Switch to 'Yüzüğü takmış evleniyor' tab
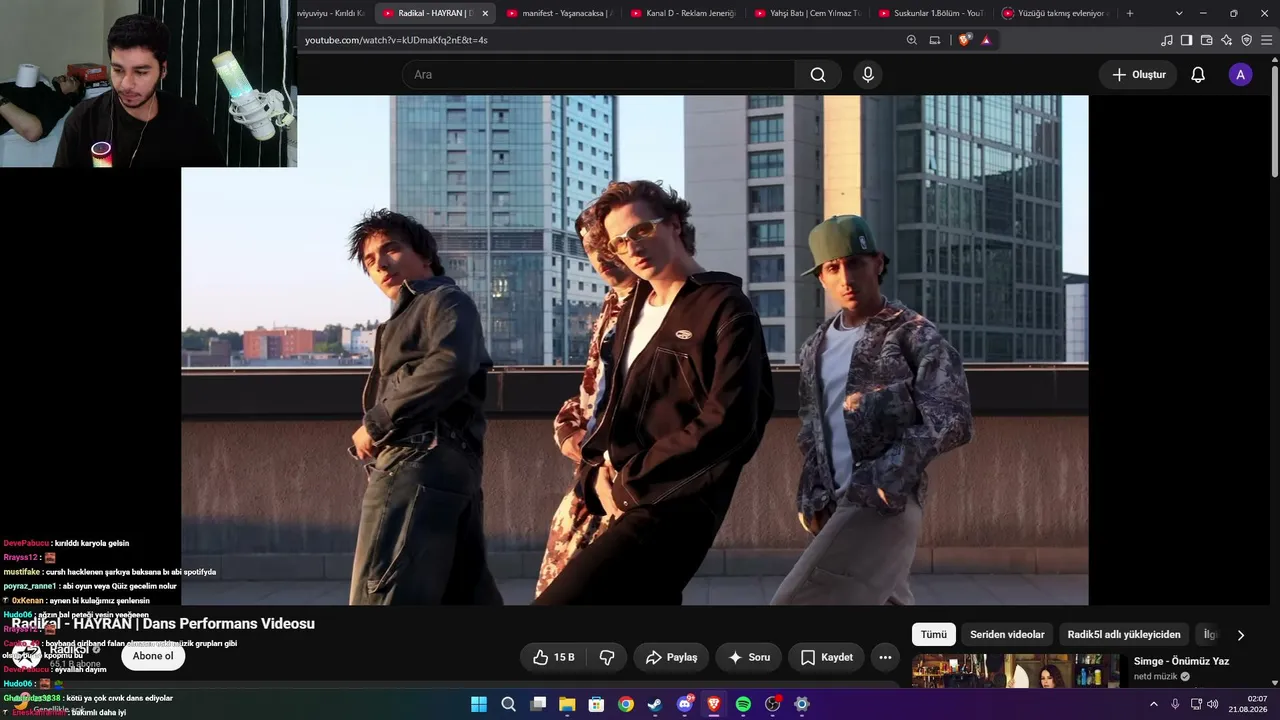Viewport: 1280px width, 720px height. point(1055,13)
